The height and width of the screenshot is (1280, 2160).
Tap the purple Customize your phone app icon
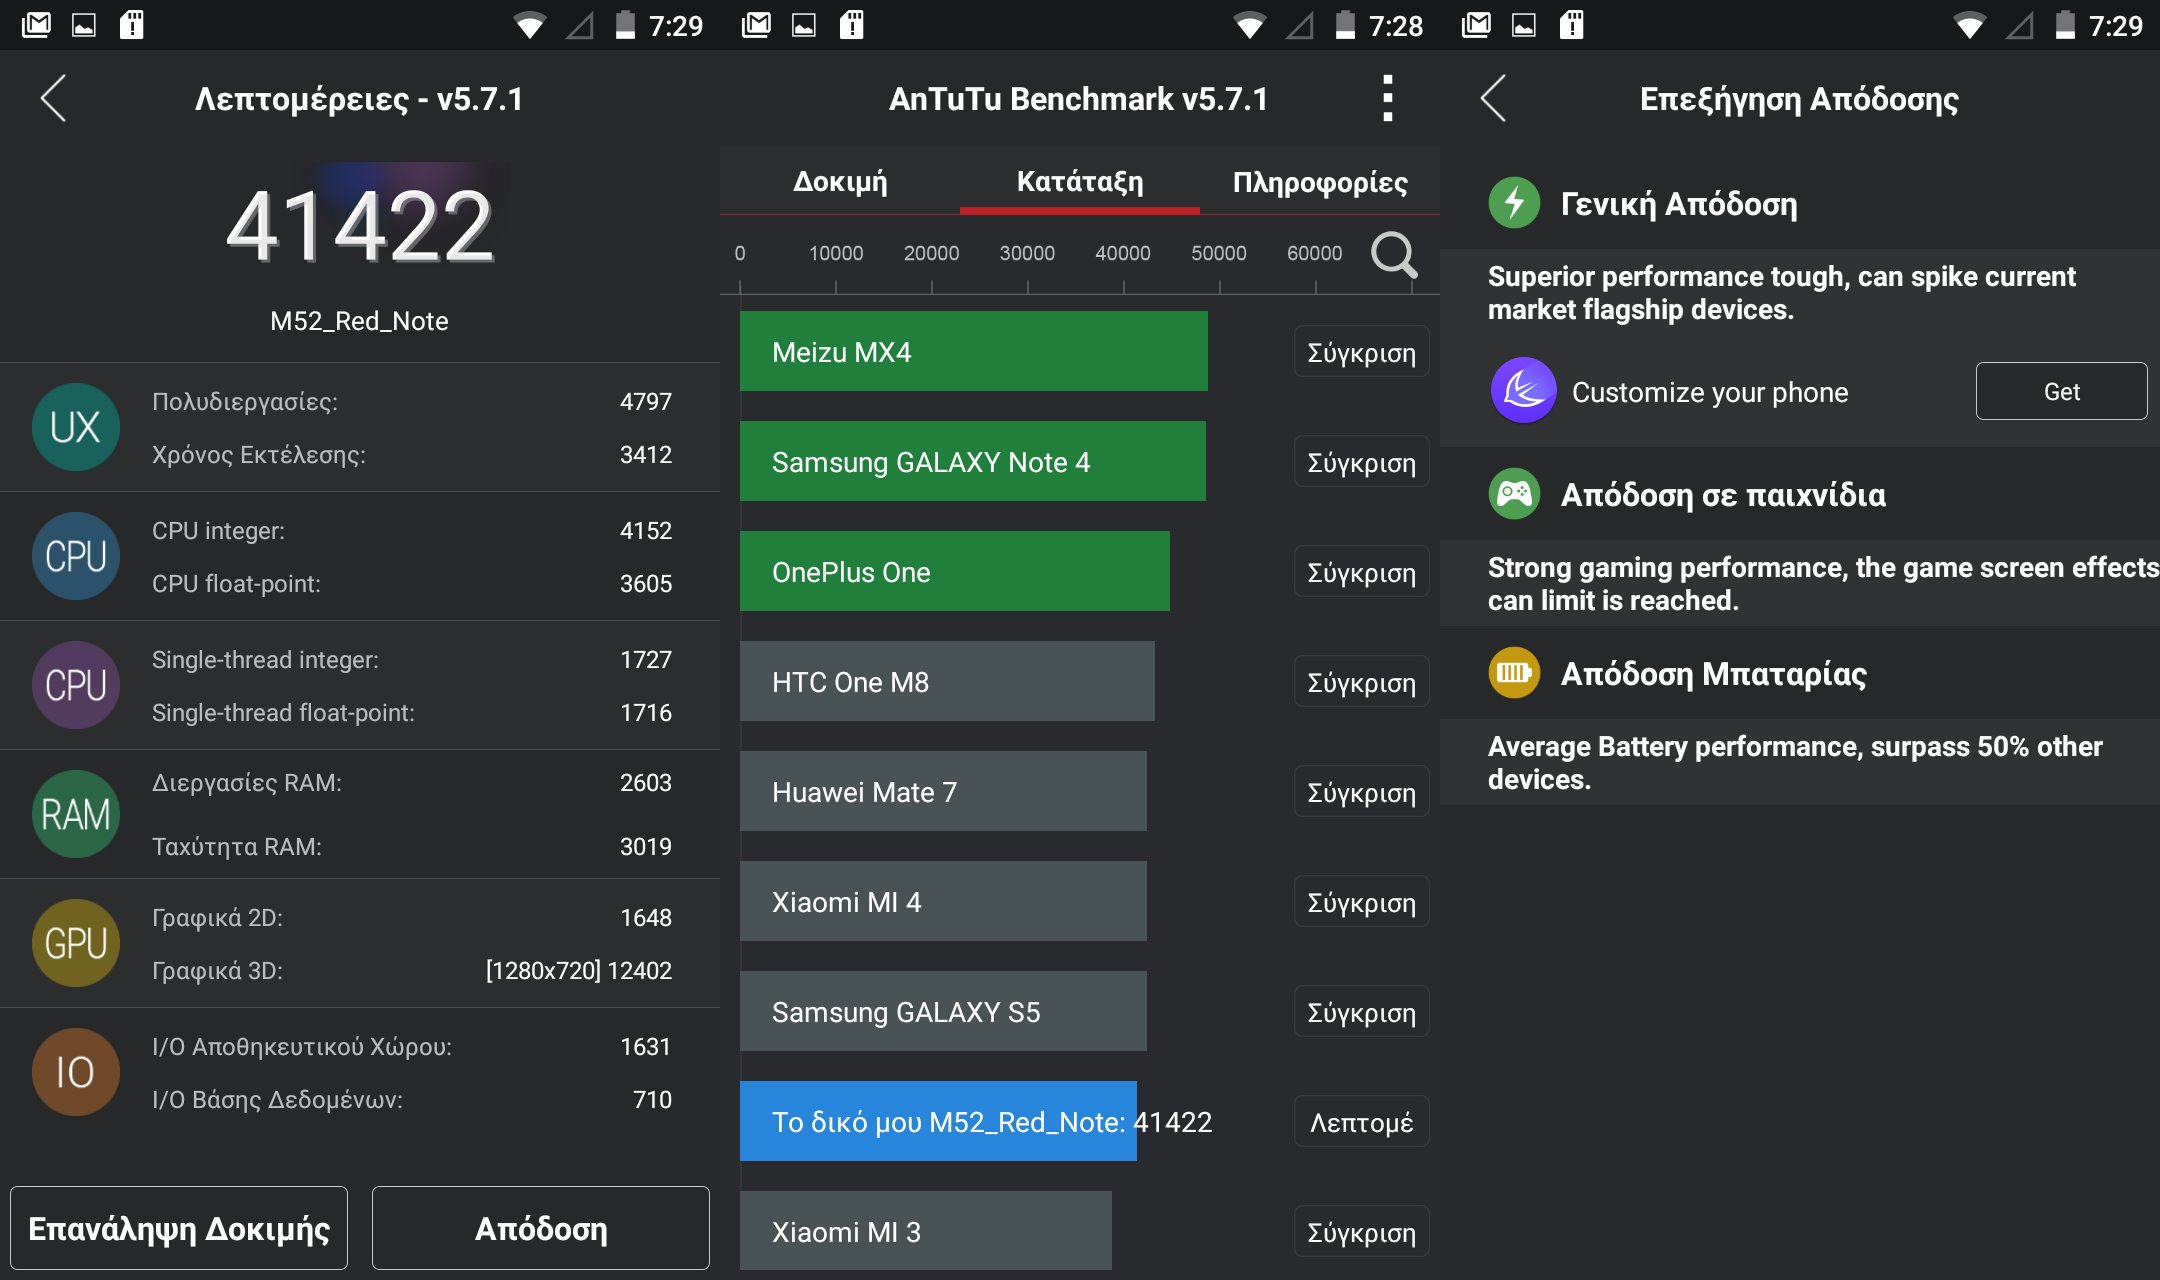[x=1523, y=391]
